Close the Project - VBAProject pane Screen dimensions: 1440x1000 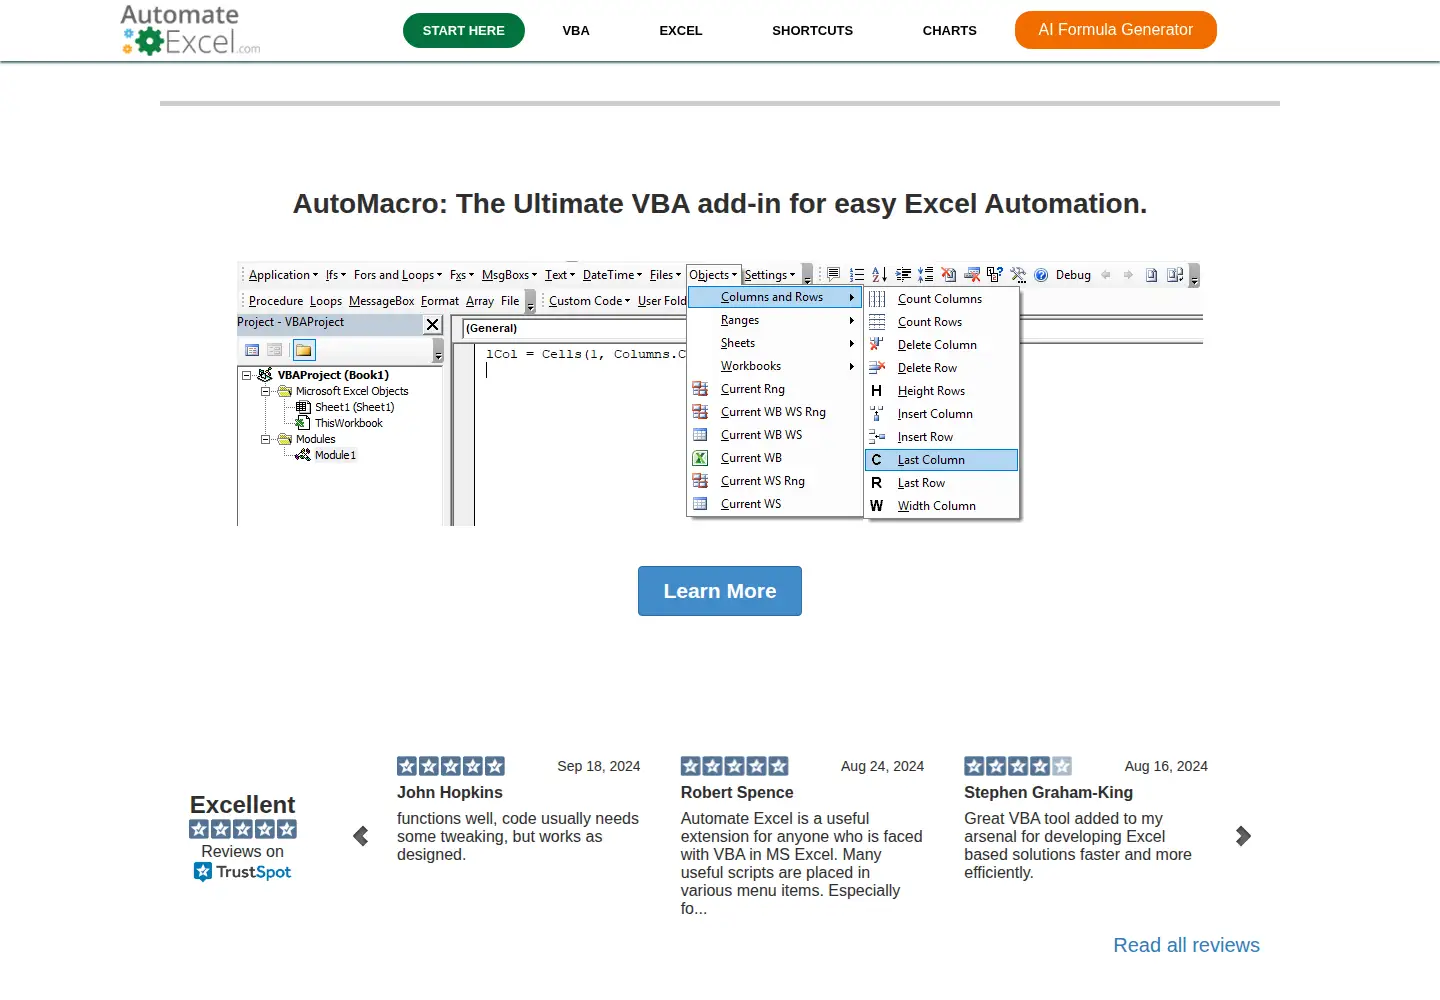[x=433, y=324]
